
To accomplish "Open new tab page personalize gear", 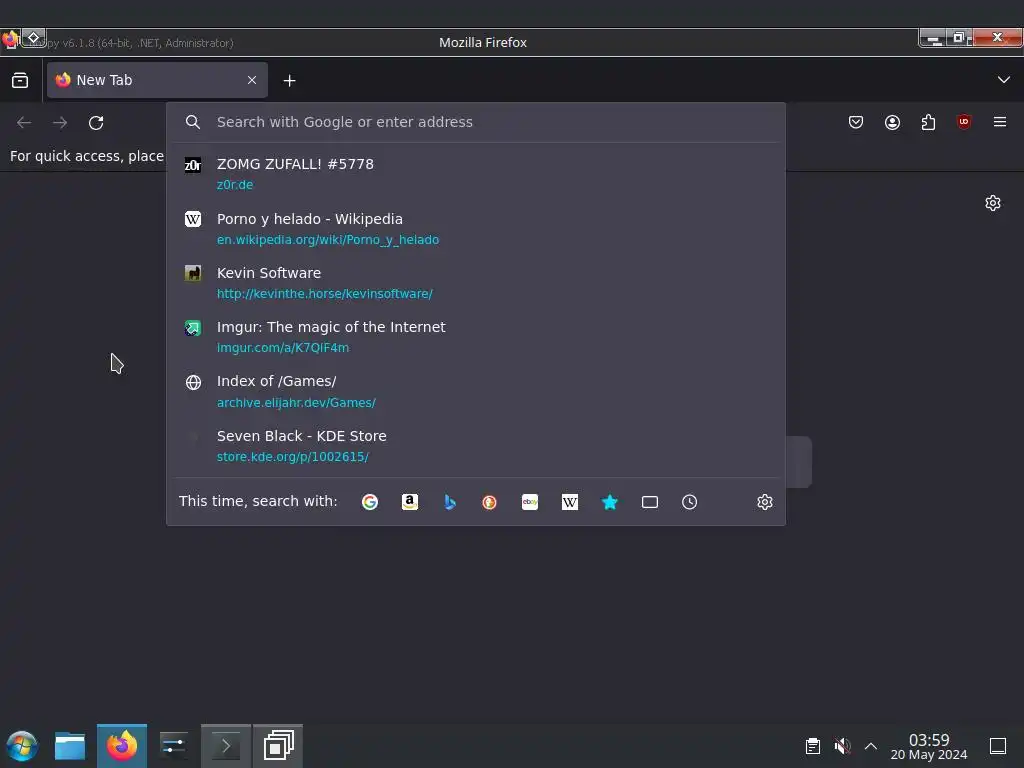I will coord(993,203).
